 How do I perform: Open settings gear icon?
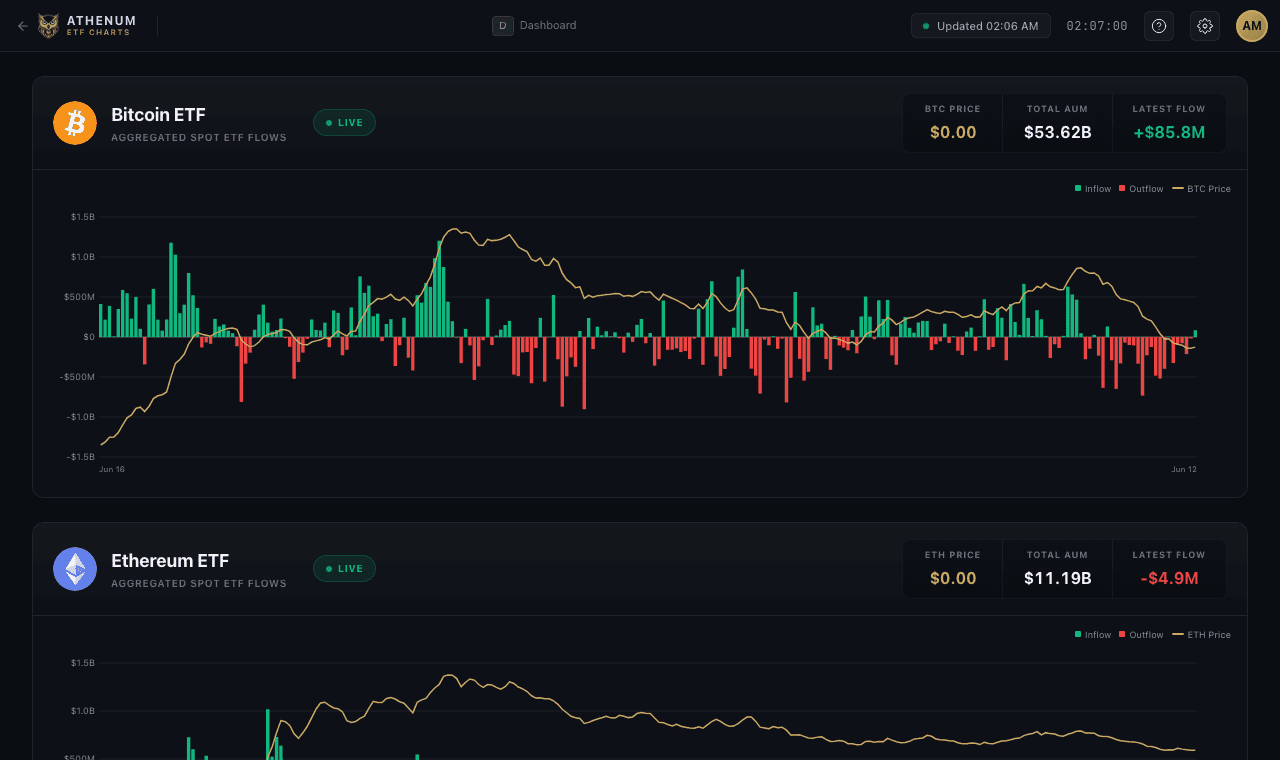pos(1205,26)
